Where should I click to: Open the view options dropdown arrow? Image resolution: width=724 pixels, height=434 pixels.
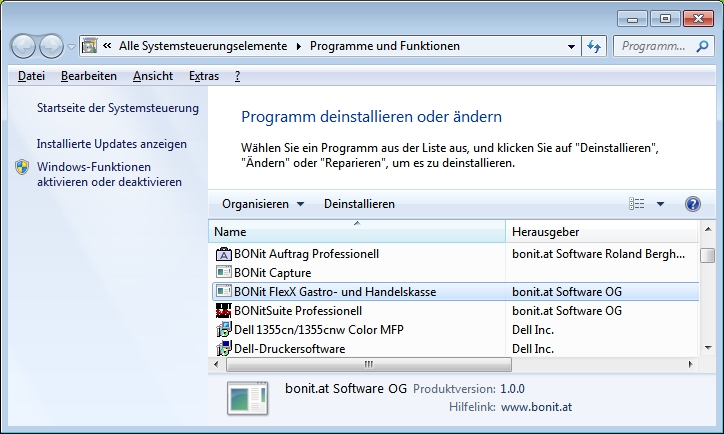pyautogui.click(x=660, y=204)
